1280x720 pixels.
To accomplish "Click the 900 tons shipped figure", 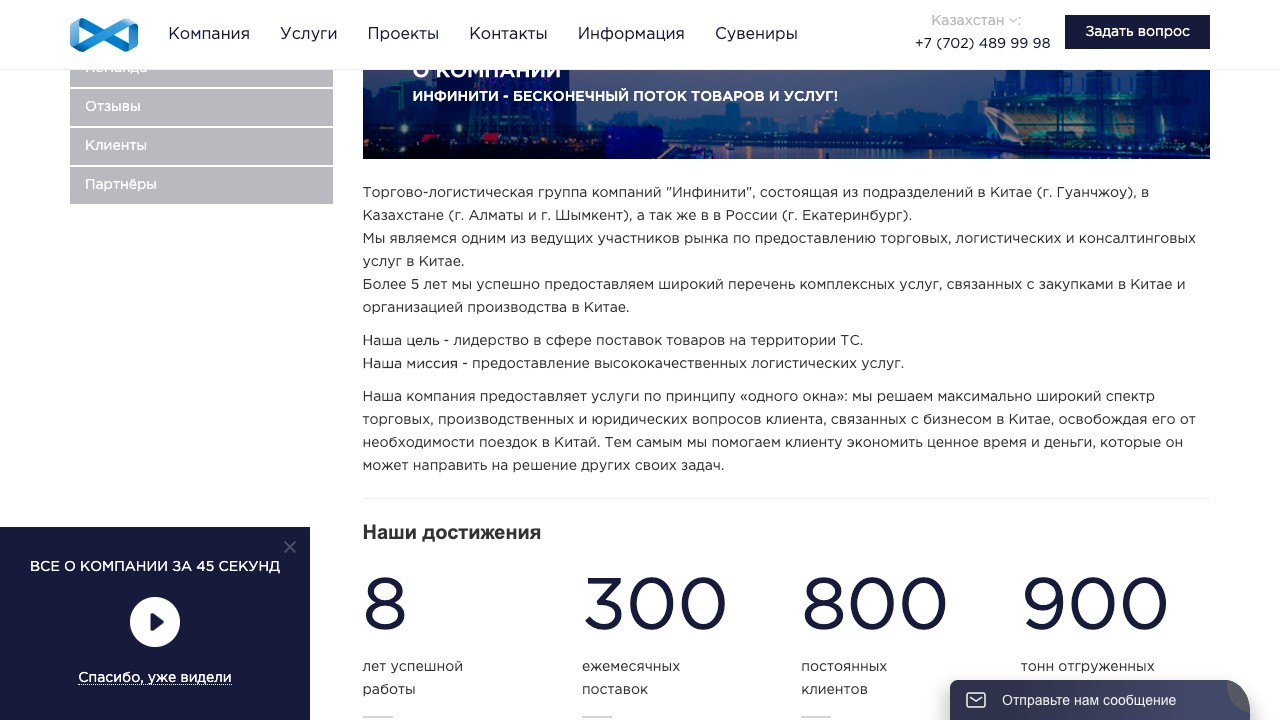I will (x=1094, y=606).
